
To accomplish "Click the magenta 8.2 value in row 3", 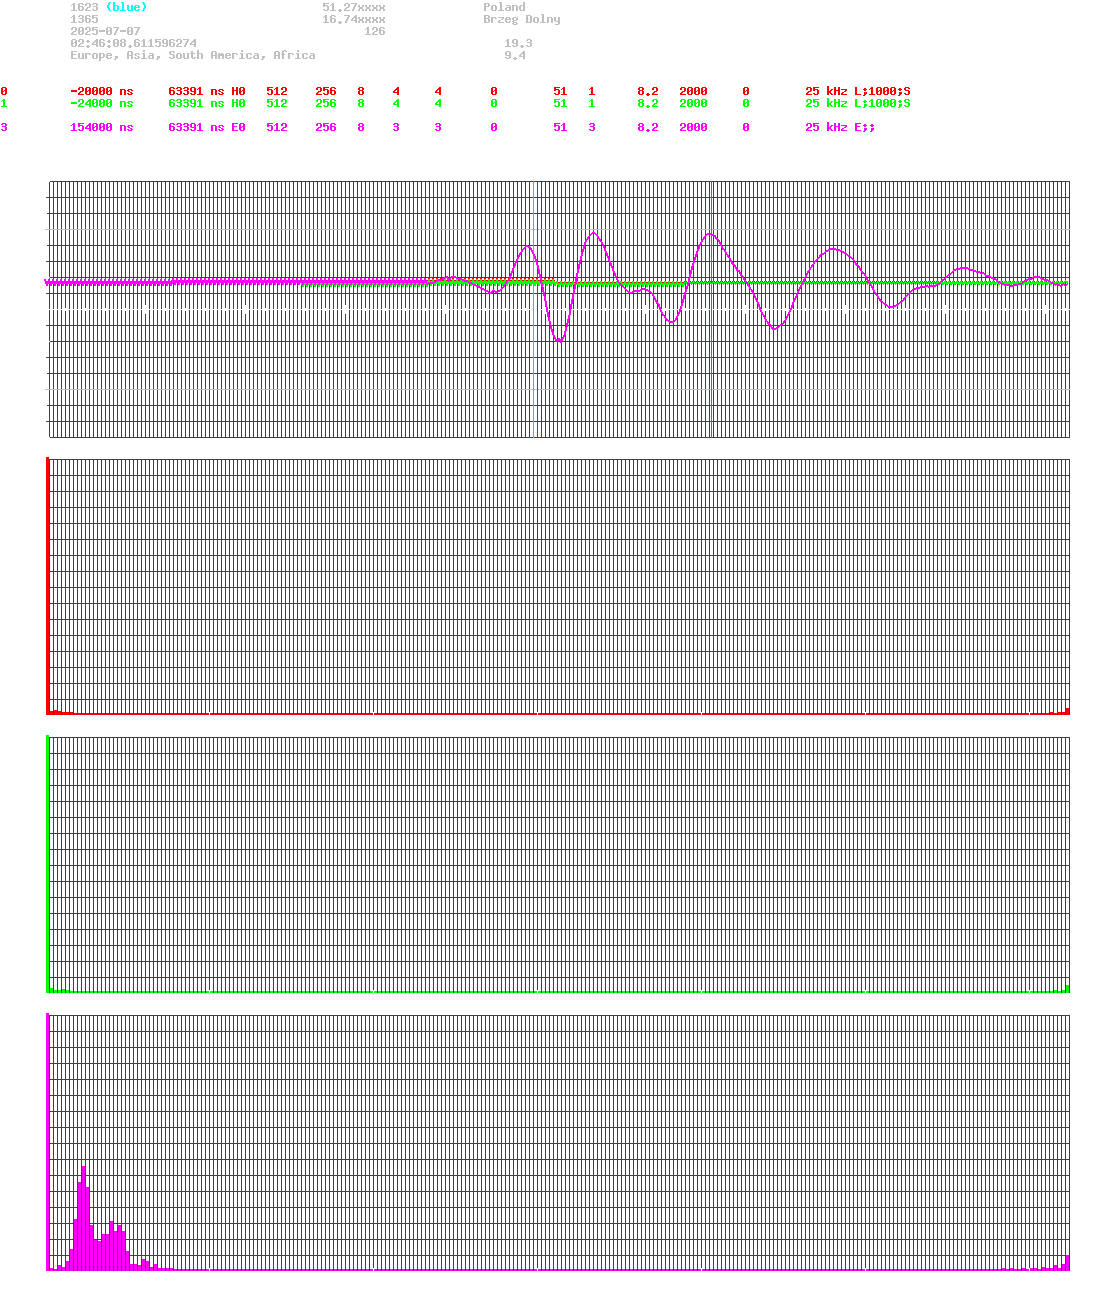I will click(648, 127).
